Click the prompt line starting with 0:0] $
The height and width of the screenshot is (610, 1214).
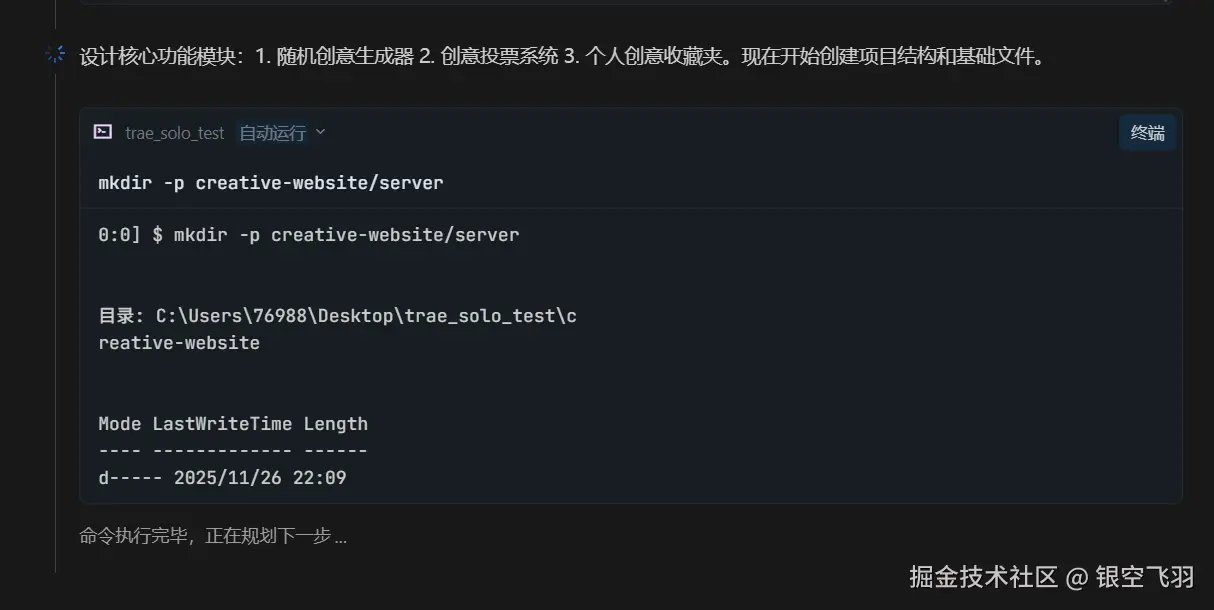(x=308, y=235)
